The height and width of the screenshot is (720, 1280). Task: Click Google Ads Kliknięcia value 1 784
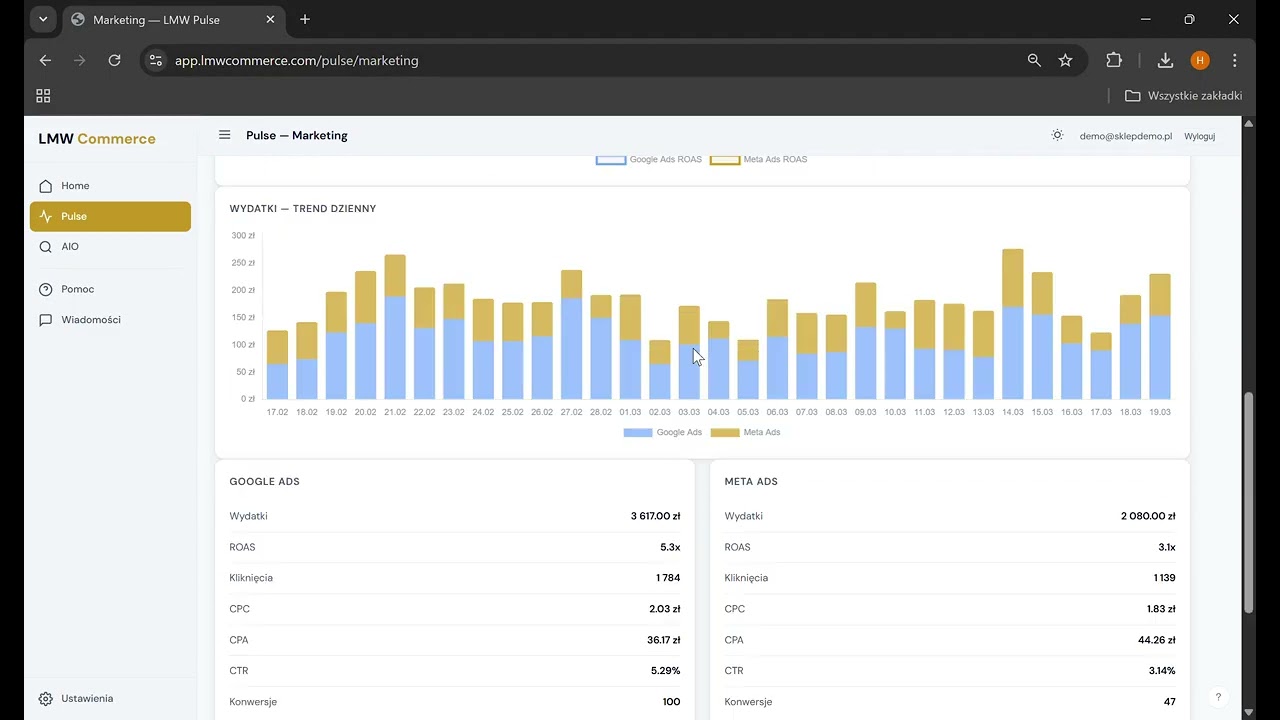click(668, 578)
